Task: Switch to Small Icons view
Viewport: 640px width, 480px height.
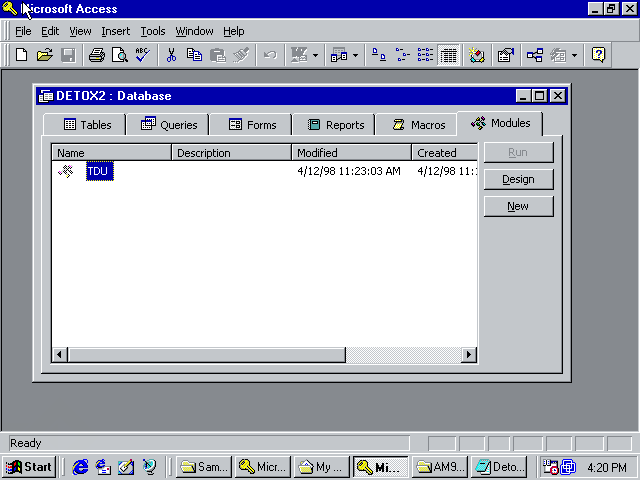Action: point(402,55)
